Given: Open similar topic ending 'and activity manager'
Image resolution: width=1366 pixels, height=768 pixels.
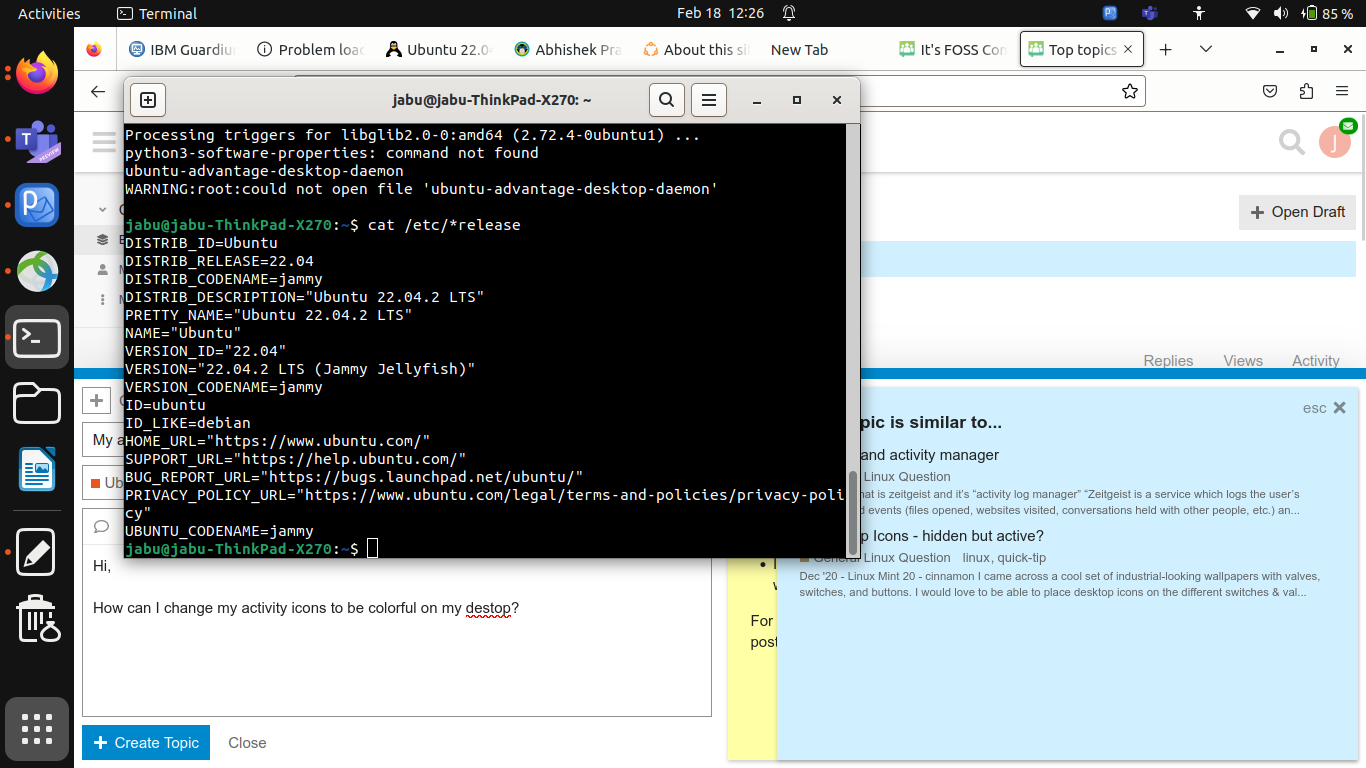Looking at the screenshot, I should 930,455.
